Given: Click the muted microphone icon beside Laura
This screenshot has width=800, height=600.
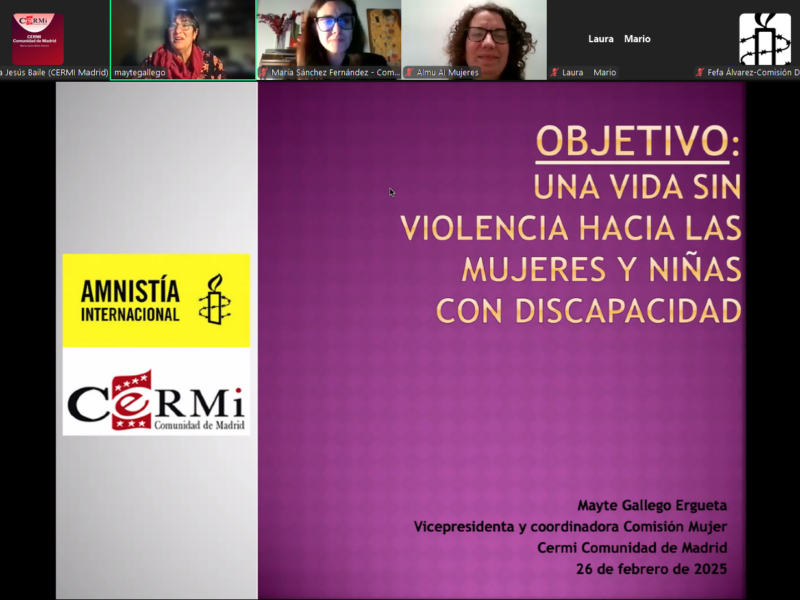Looking at the screenshot, I should [554, 72].
